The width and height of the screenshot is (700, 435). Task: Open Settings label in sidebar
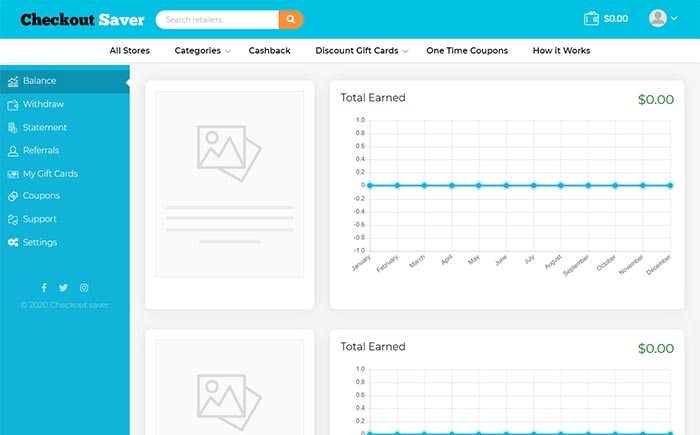[40, 242]
